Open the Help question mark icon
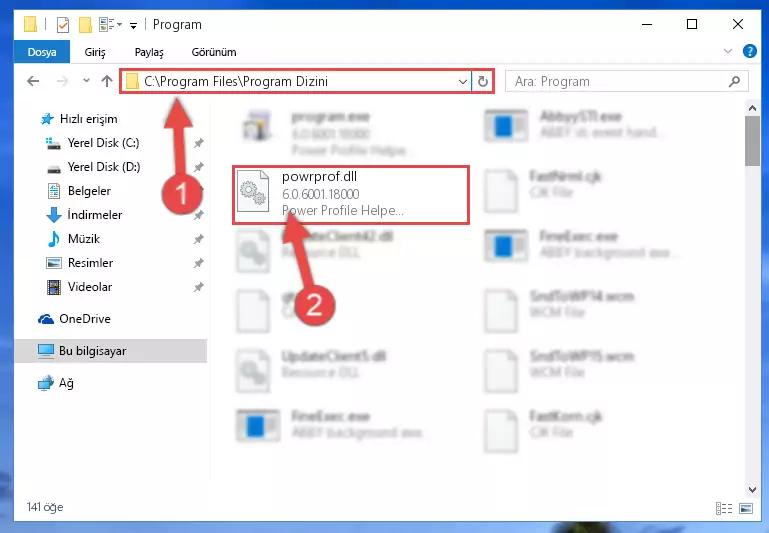Screen dimensions: 769x533 (x=749, y=51)
